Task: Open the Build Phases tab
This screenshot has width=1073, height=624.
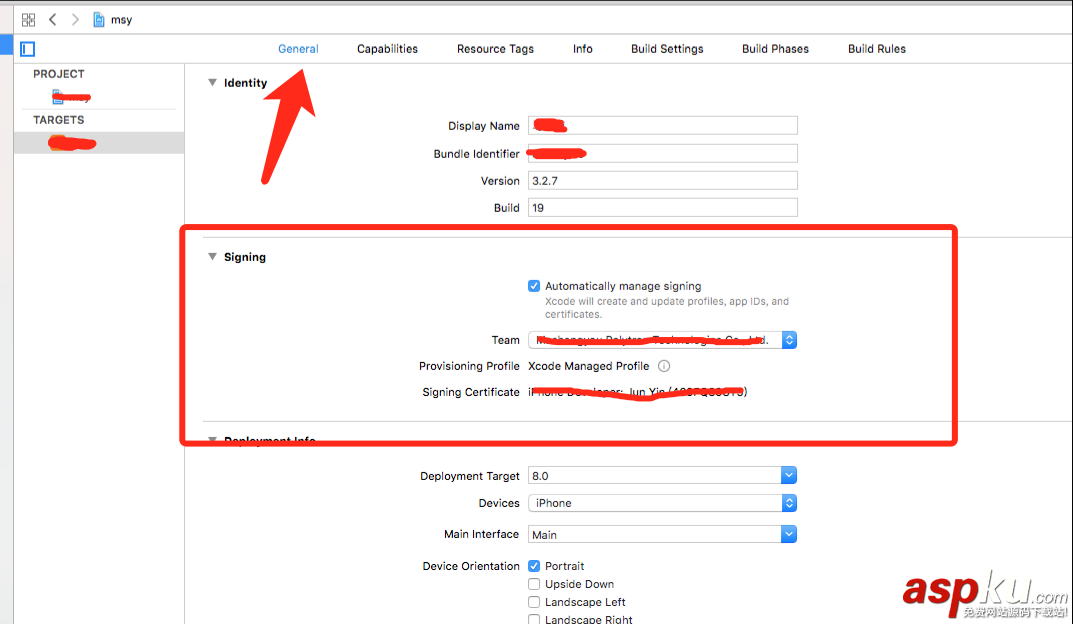Action: pos(775,49)
